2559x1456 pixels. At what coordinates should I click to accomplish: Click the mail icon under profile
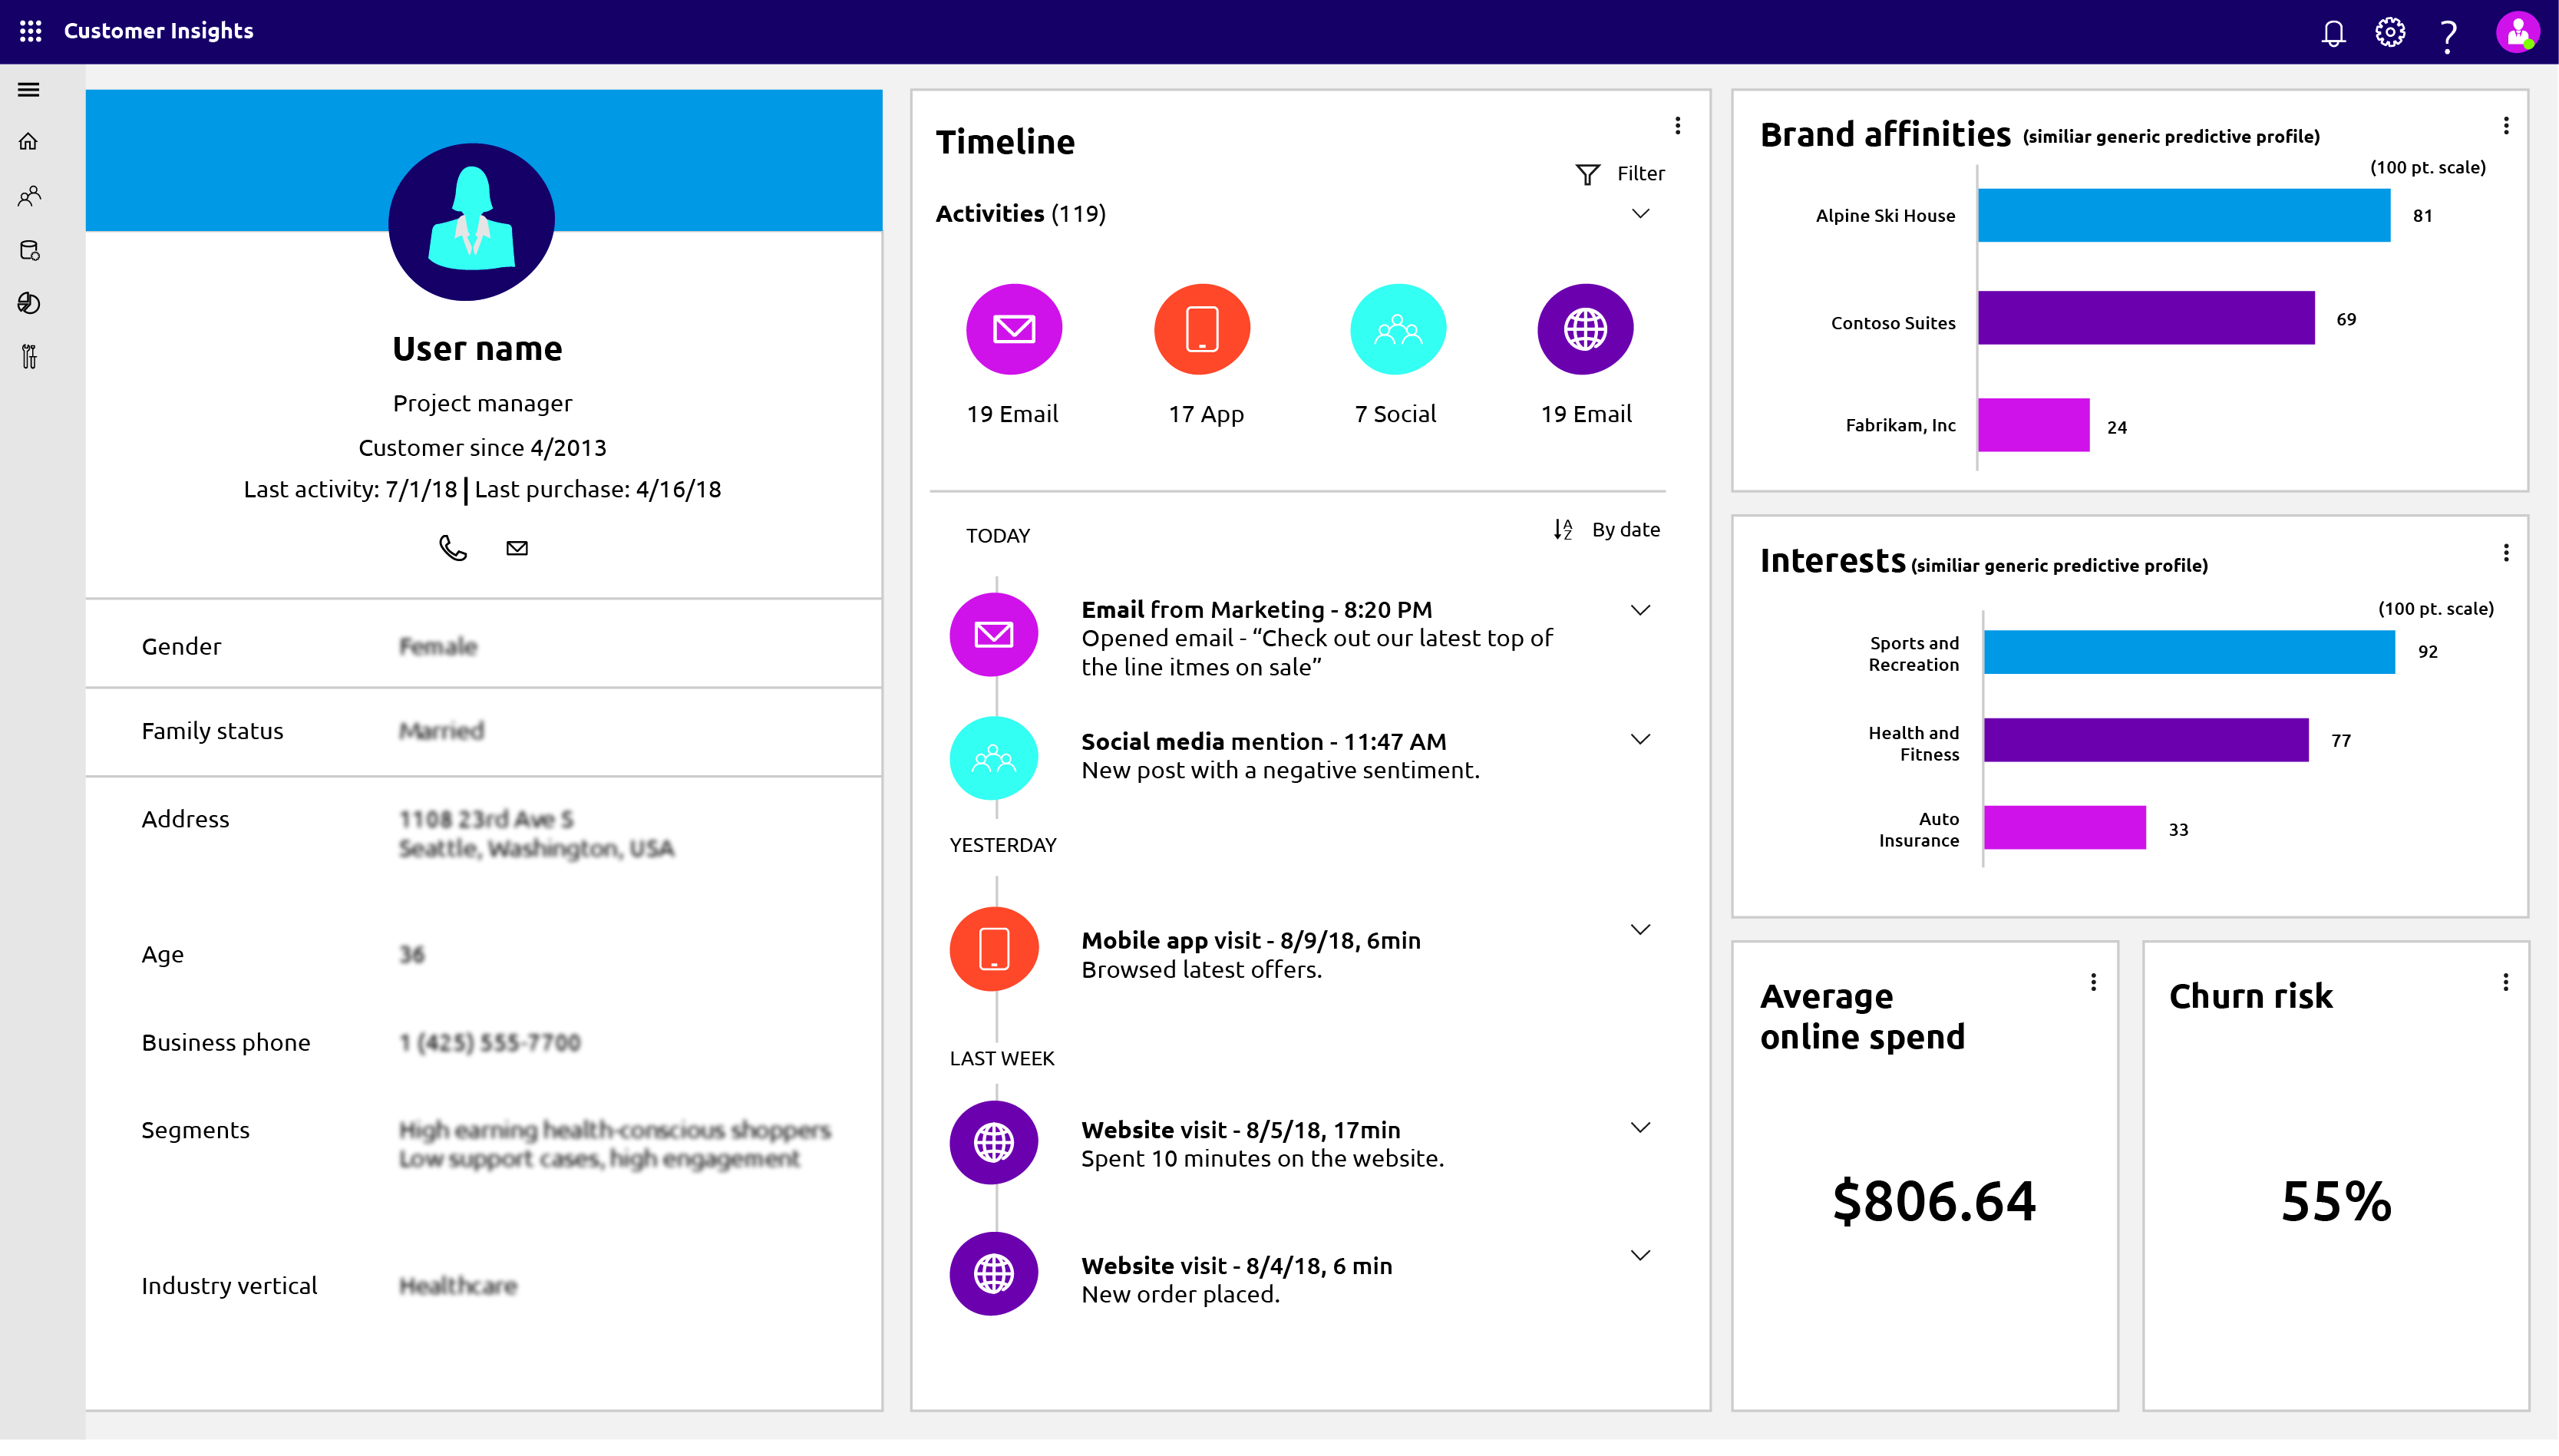pos(517,548)
